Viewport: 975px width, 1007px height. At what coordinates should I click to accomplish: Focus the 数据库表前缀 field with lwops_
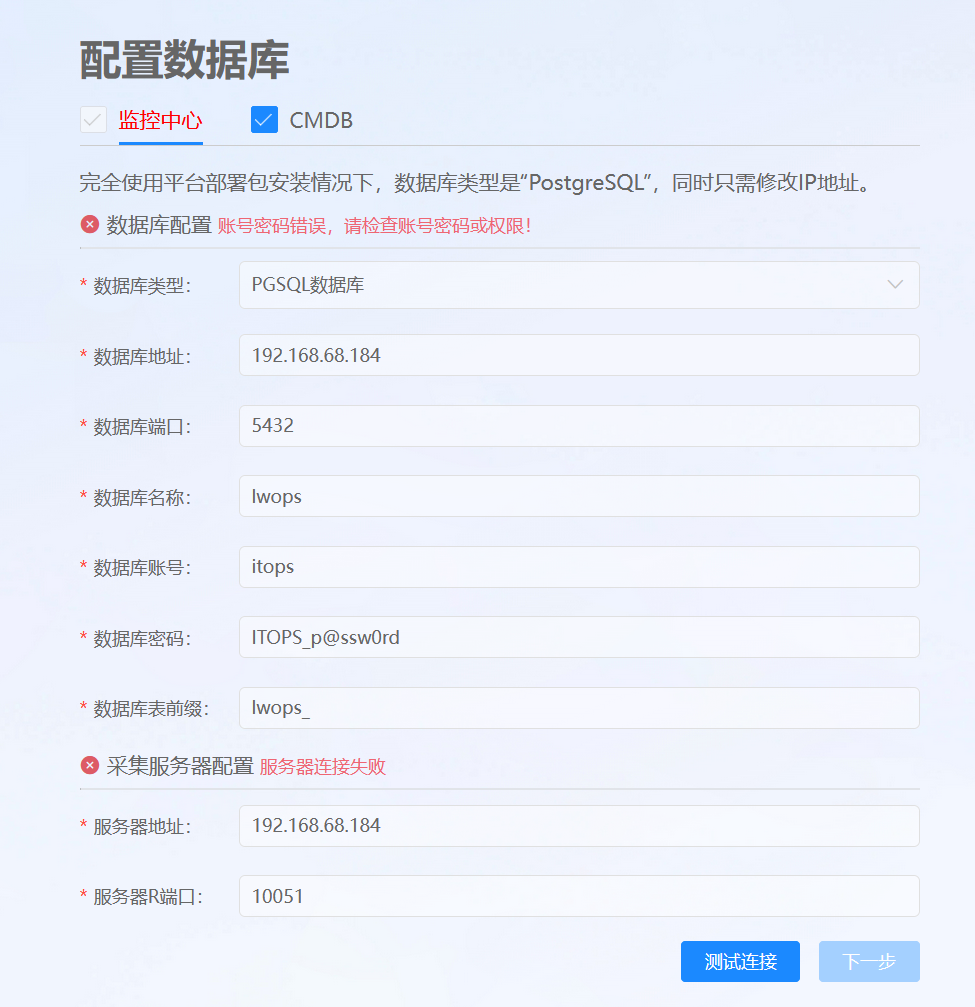(579, 708)
